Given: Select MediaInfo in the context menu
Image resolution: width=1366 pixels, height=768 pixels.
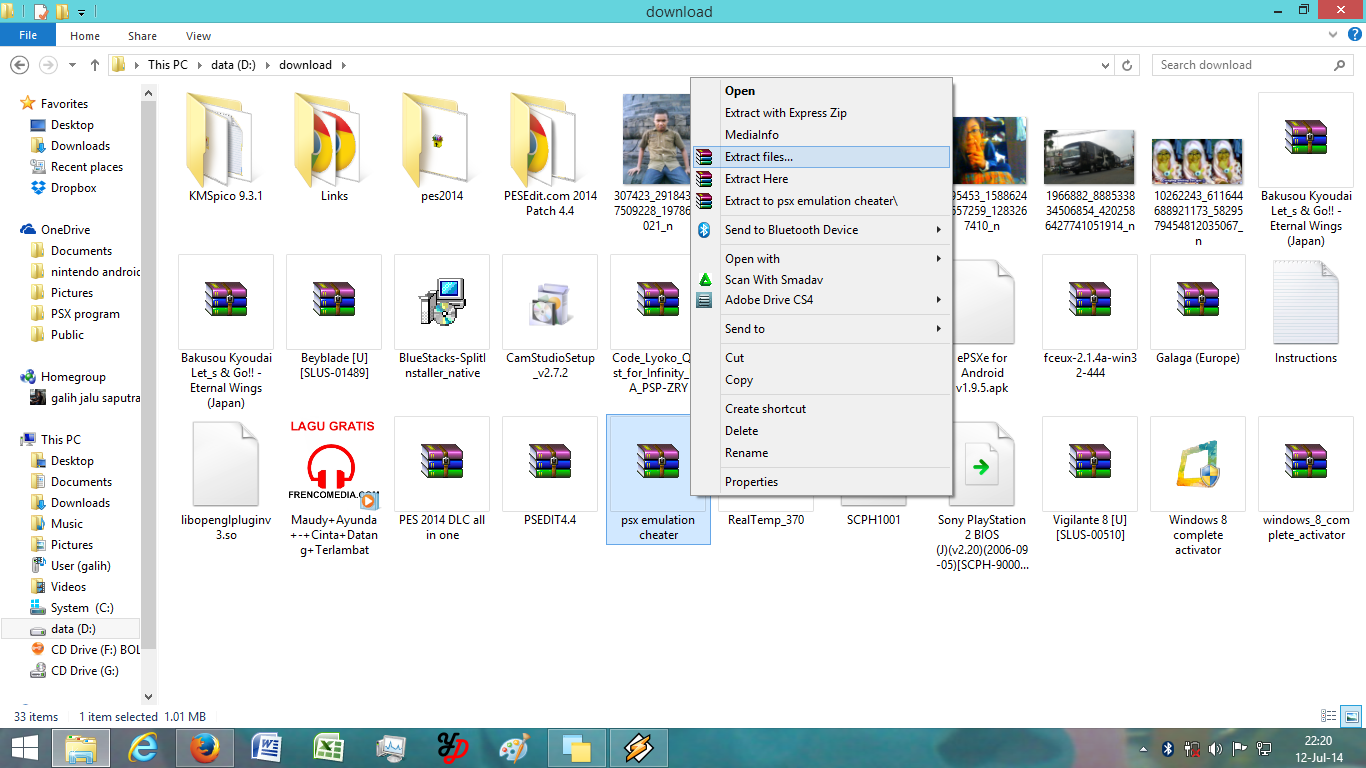Looking at the screenshot, I should coord(821,135).
